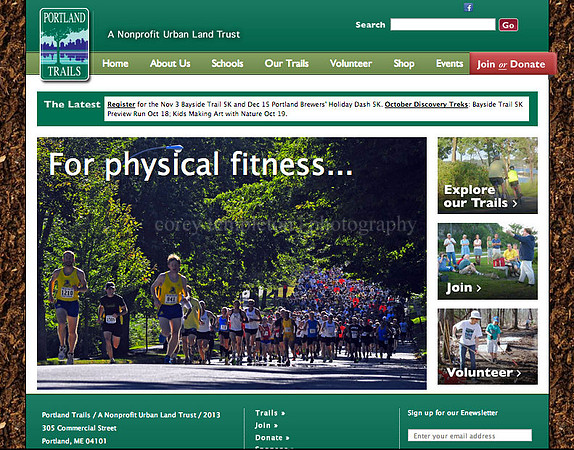This screenshot has height=450, width=574.
Task: Click the 'Portland Trails / A Nonprofit' footer line
Action: 131,415
